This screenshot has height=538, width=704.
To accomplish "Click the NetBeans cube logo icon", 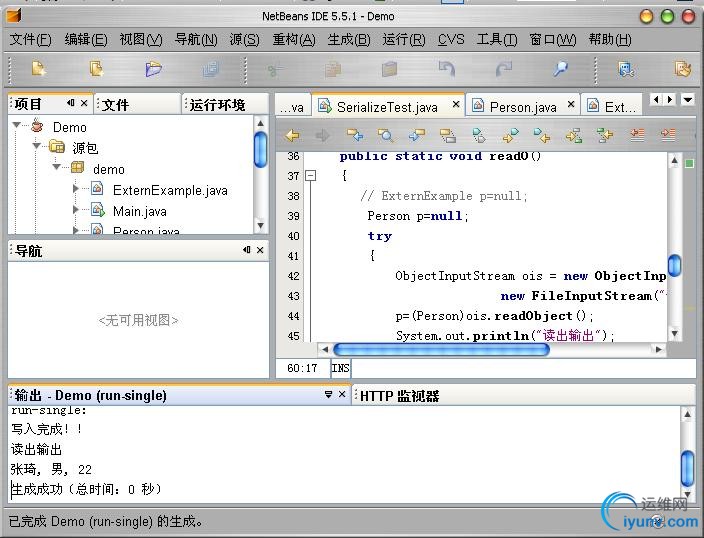I will [x=14, y=16].
